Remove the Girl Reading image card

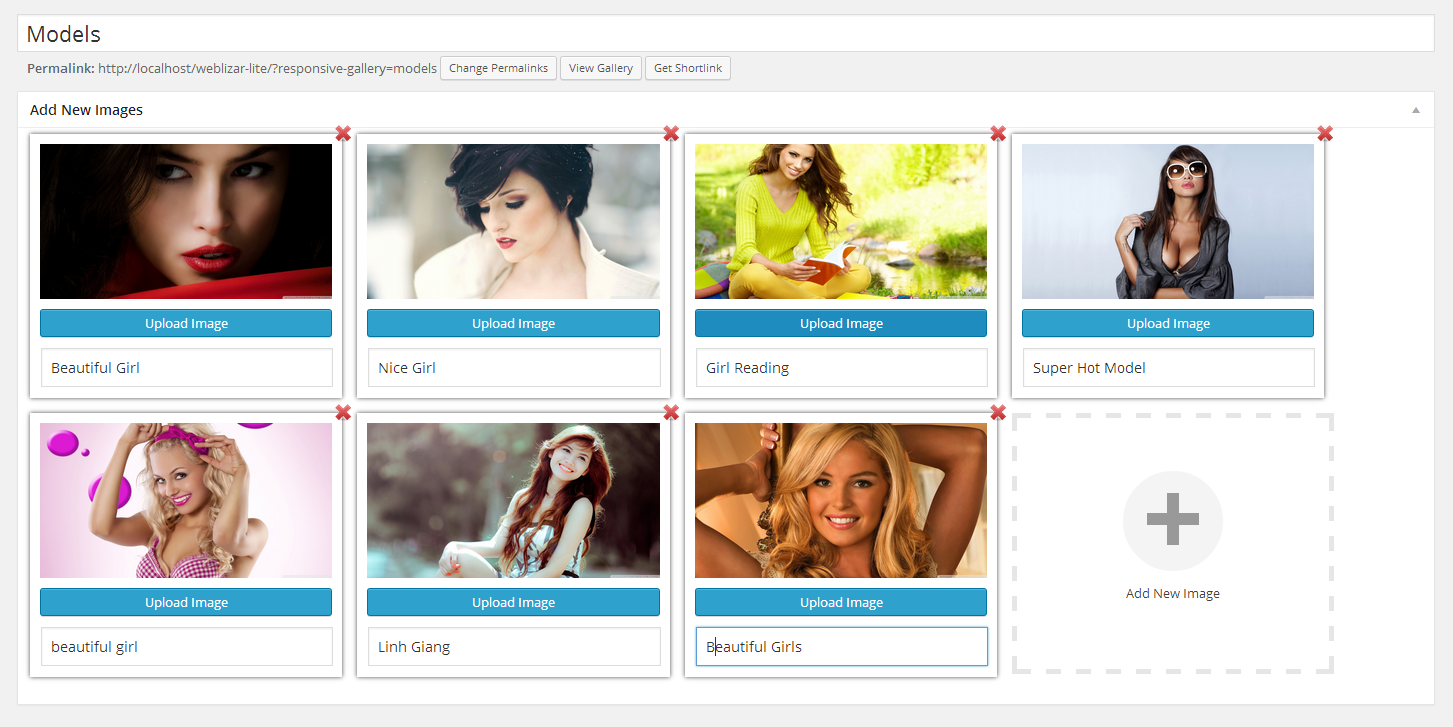[x=998, y=134]
